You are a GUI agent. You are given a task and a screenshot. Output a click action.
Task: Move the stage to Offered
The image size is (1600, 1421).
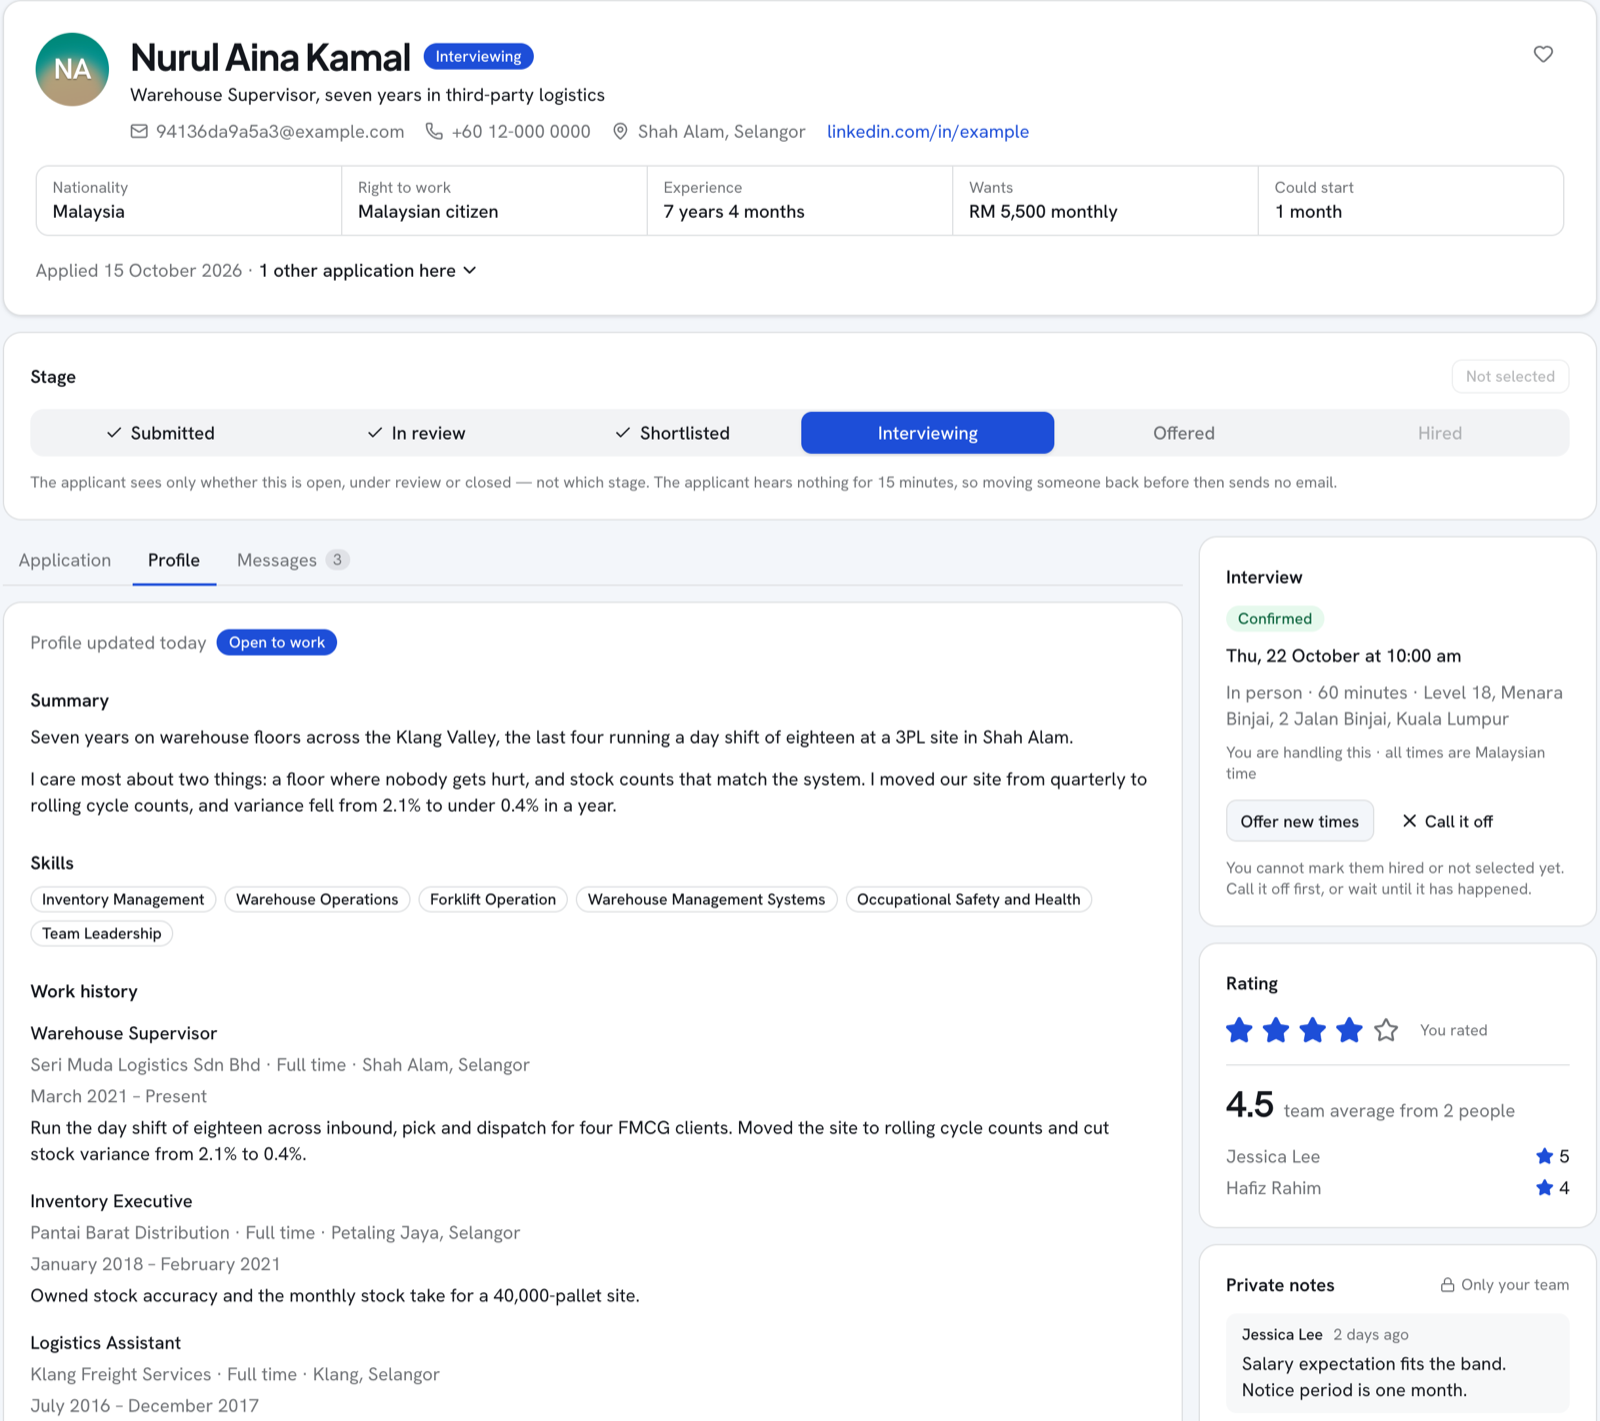(x=1184, y=433)
